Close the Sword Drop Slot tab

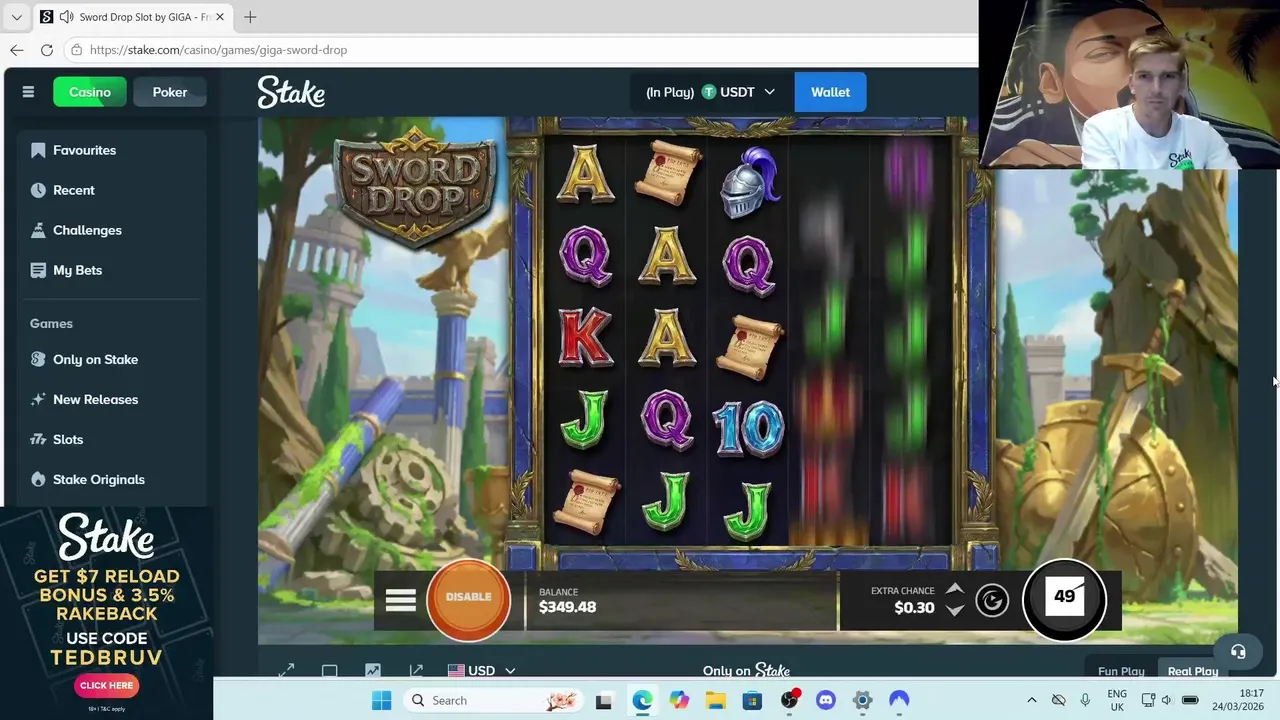(220, 17)
